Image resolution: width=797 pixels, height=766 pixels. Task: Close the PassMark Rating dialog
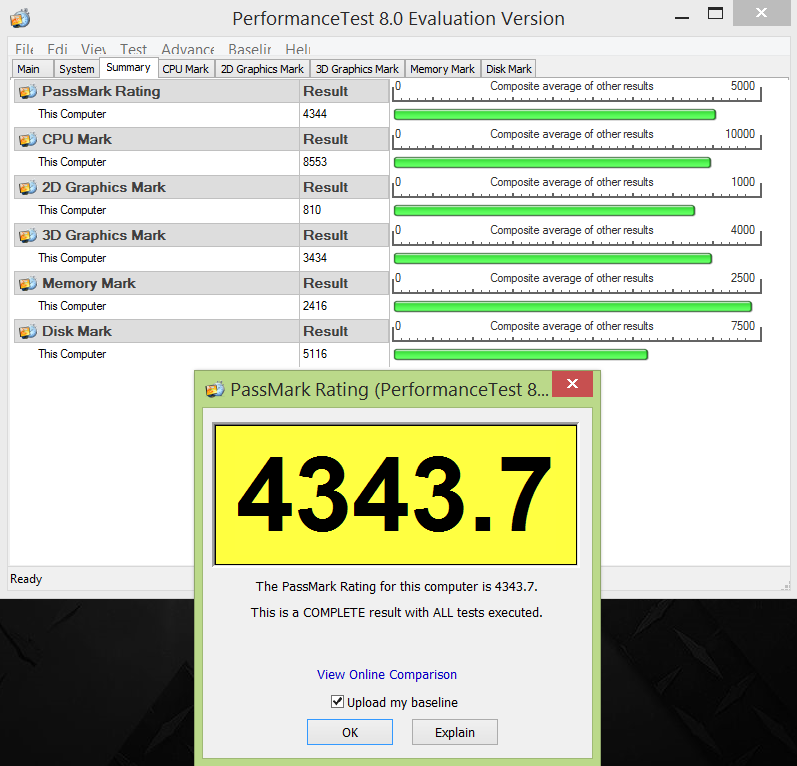click(x=572, y=384)
